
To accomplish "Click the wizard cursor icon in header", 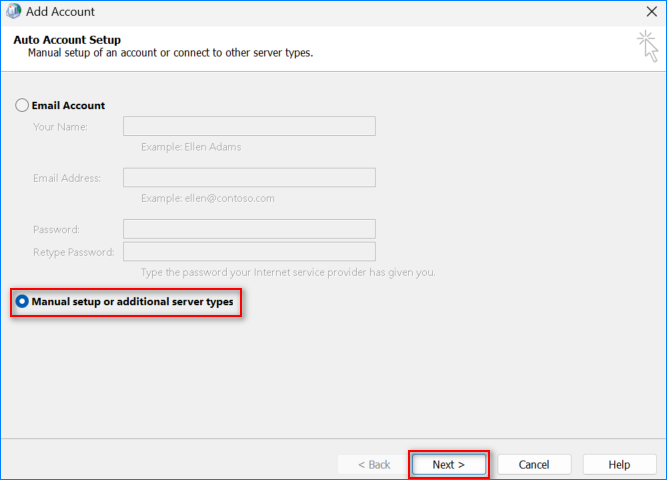I will (647, 45).
